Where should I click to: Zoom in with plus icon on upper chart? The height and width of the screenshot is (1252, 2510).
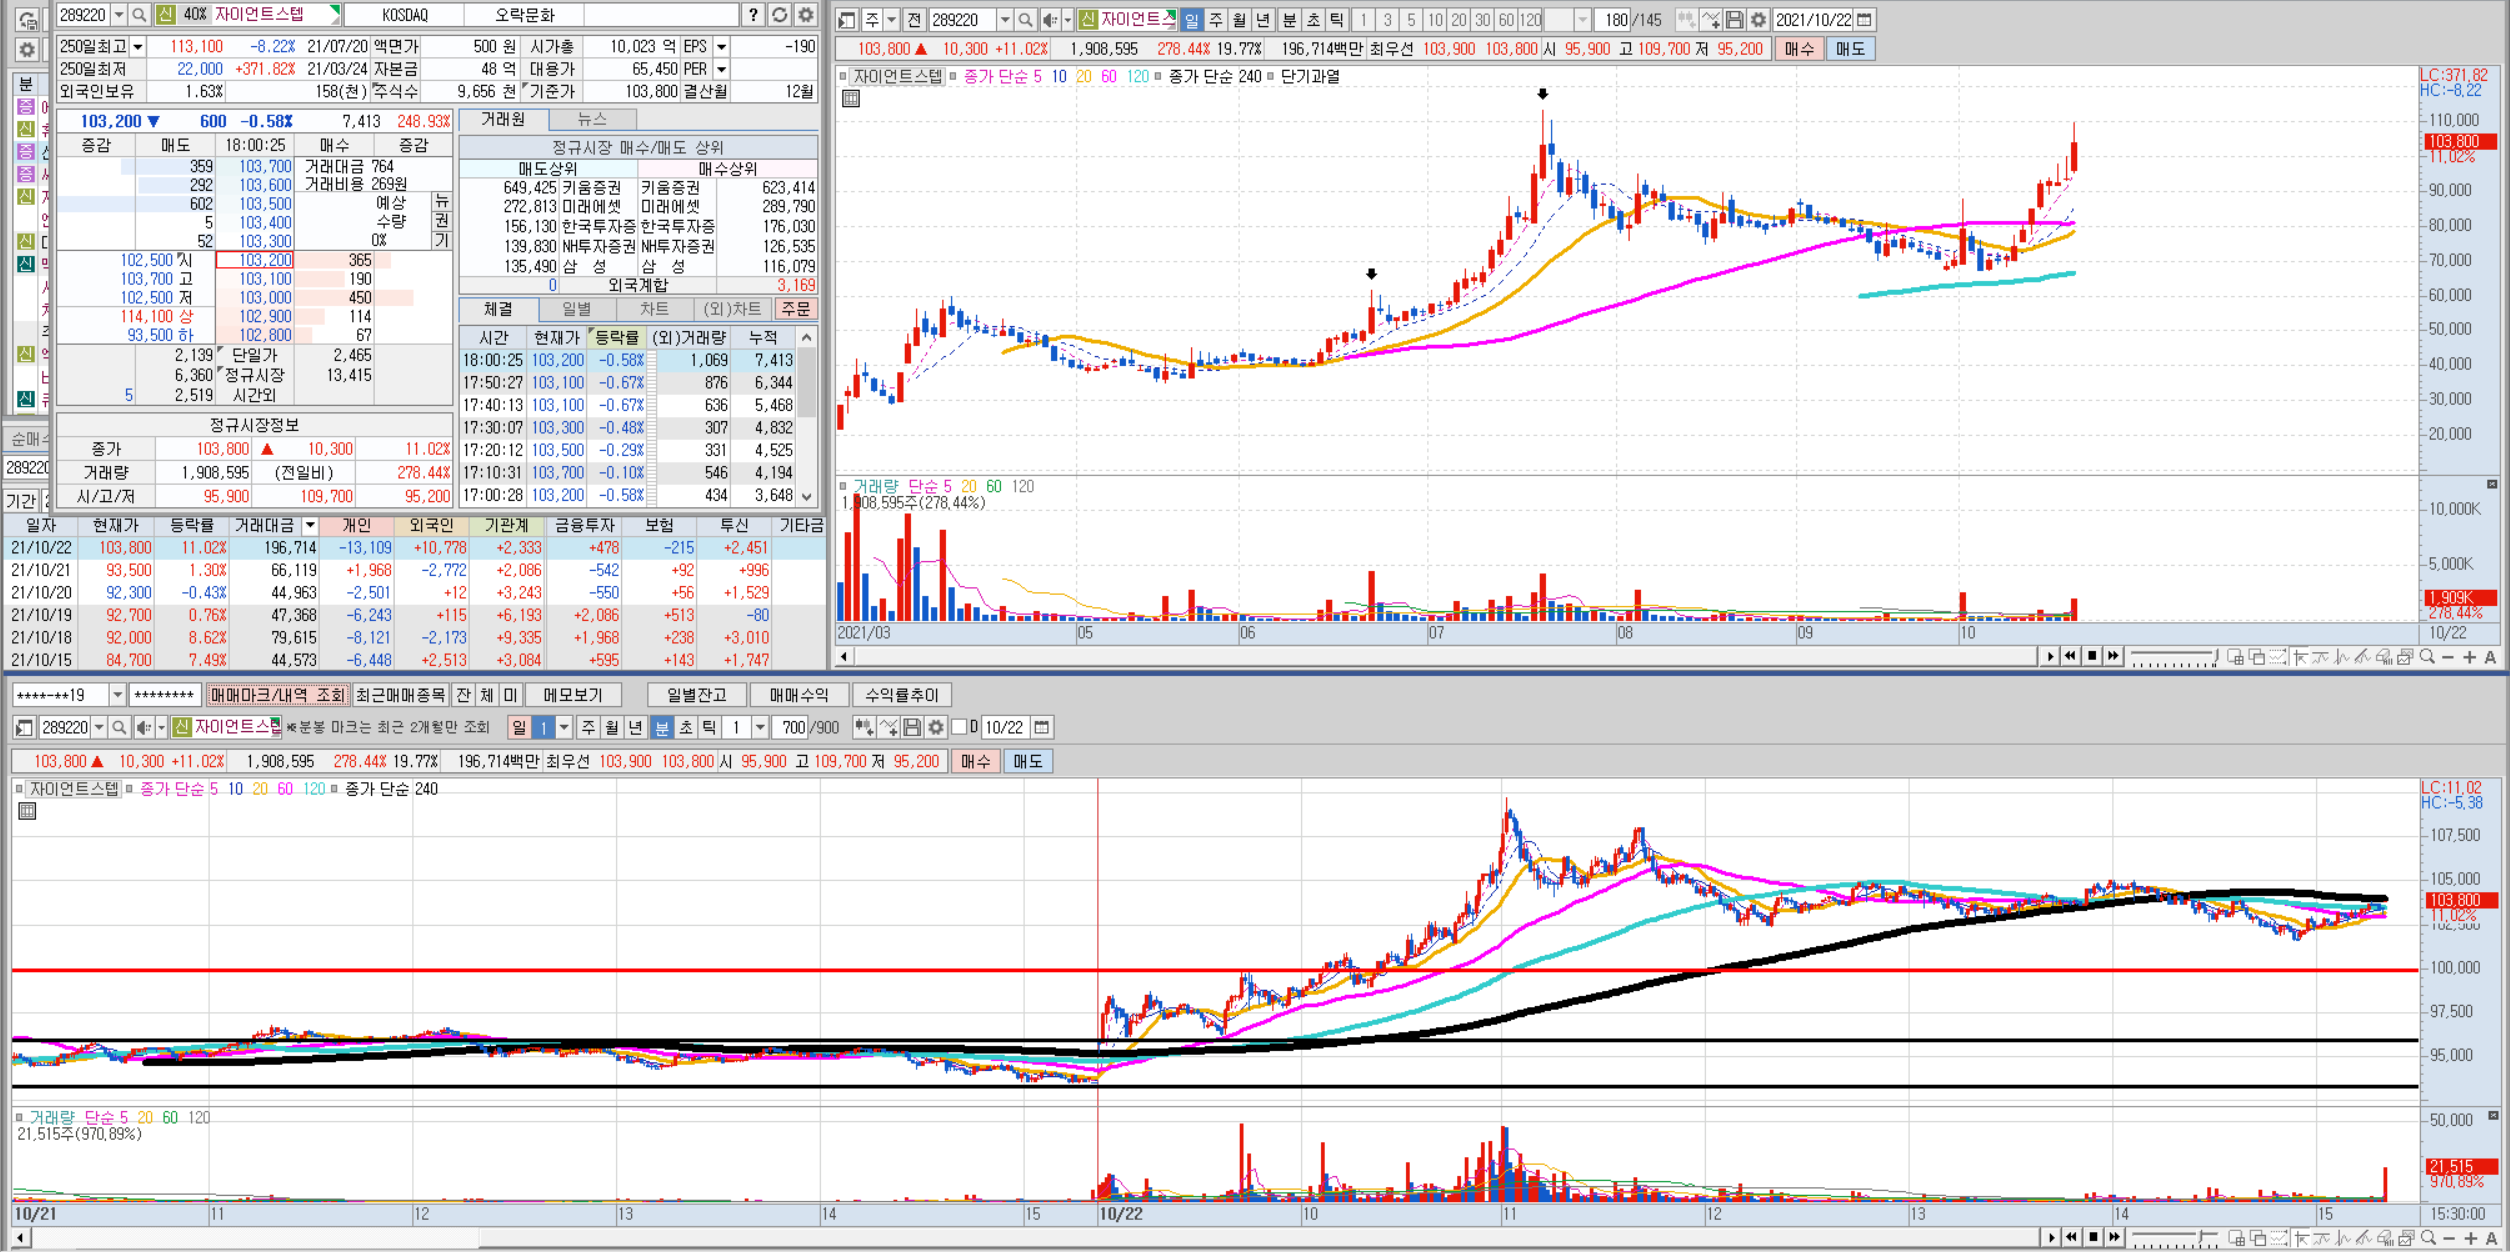coord(2469,657)
